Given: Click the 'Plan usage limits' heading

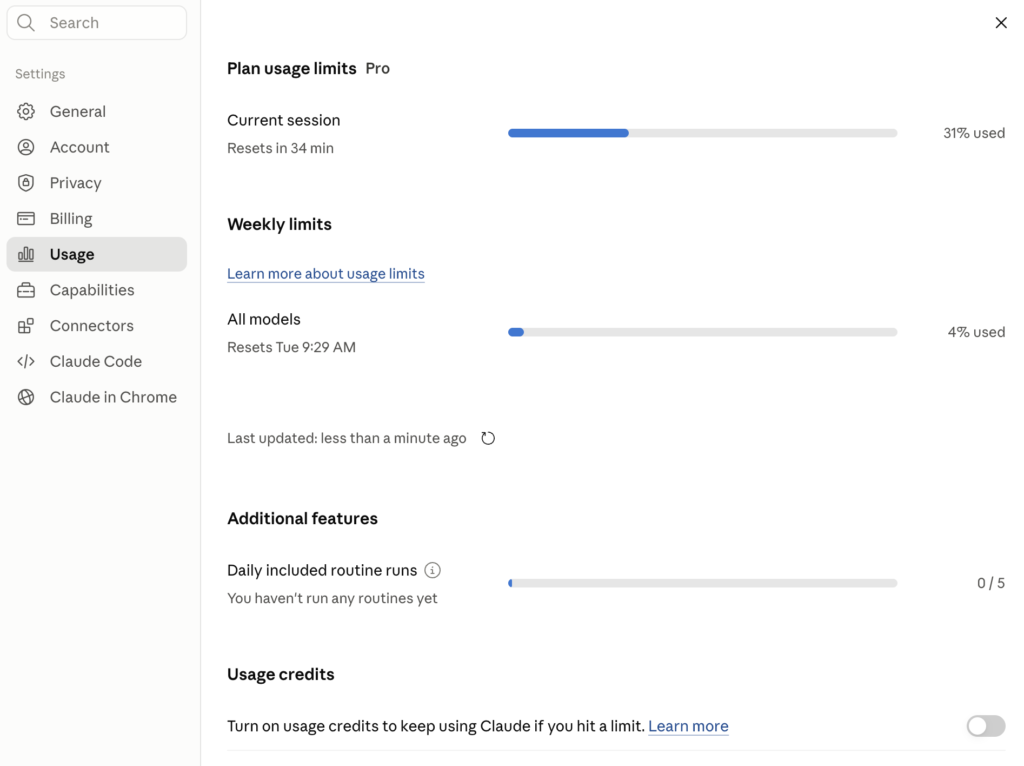Looking at the screenshot, I should (292, 69).
